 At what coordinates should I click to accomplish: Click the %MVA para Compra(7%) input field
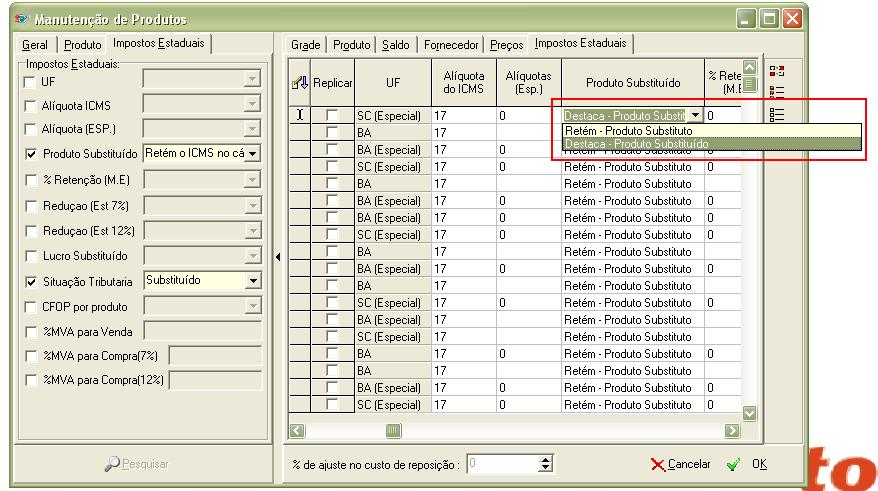coord(215,356)
